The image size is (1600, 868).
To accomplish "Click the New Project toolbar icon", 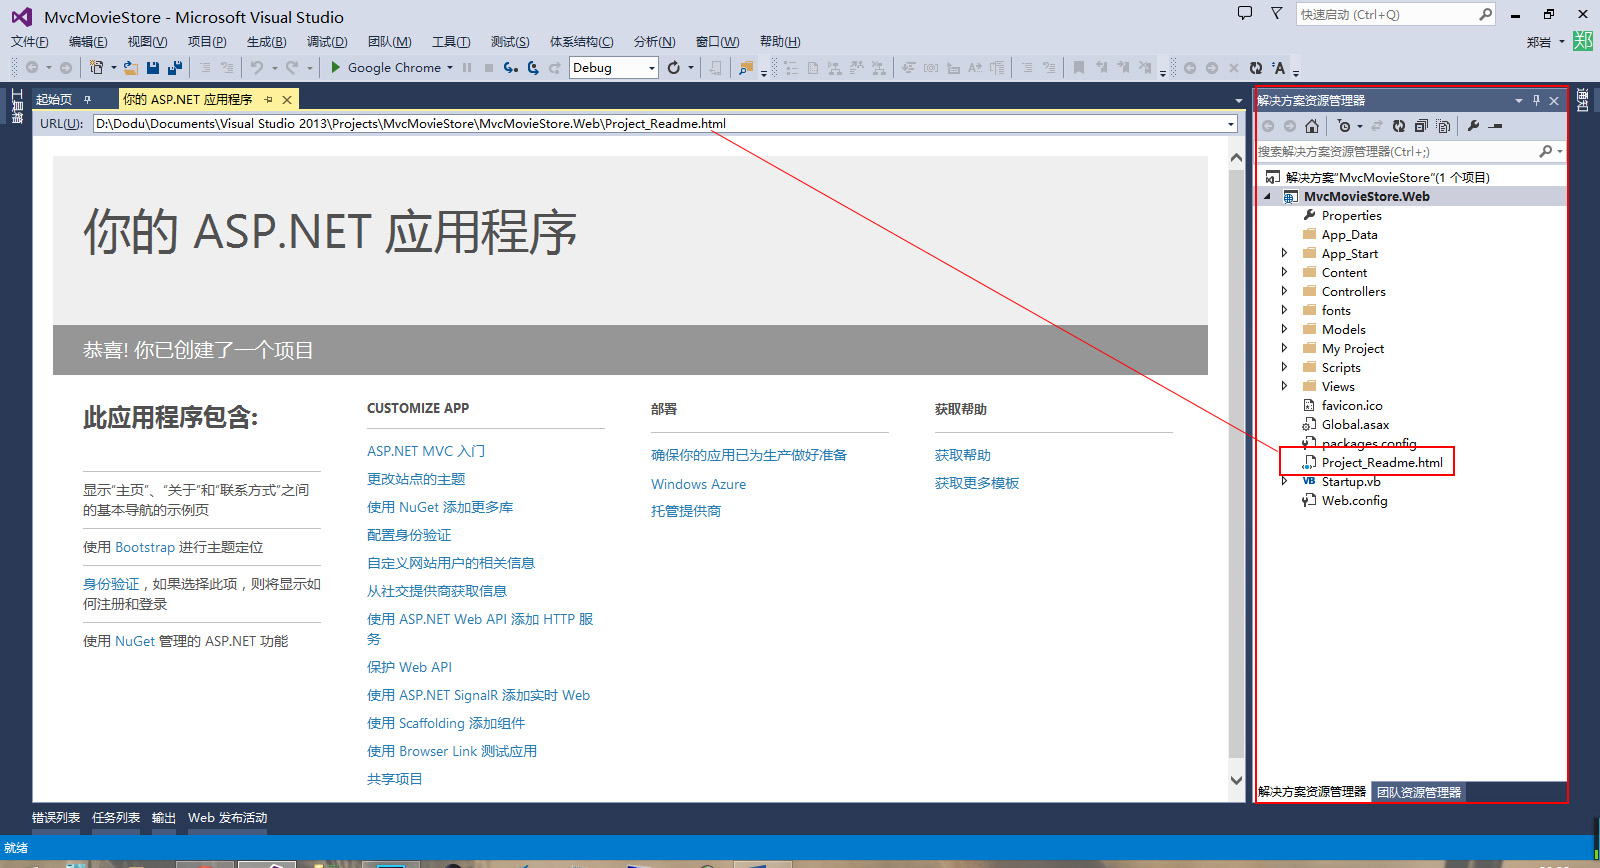I will (x=96, y=68).
